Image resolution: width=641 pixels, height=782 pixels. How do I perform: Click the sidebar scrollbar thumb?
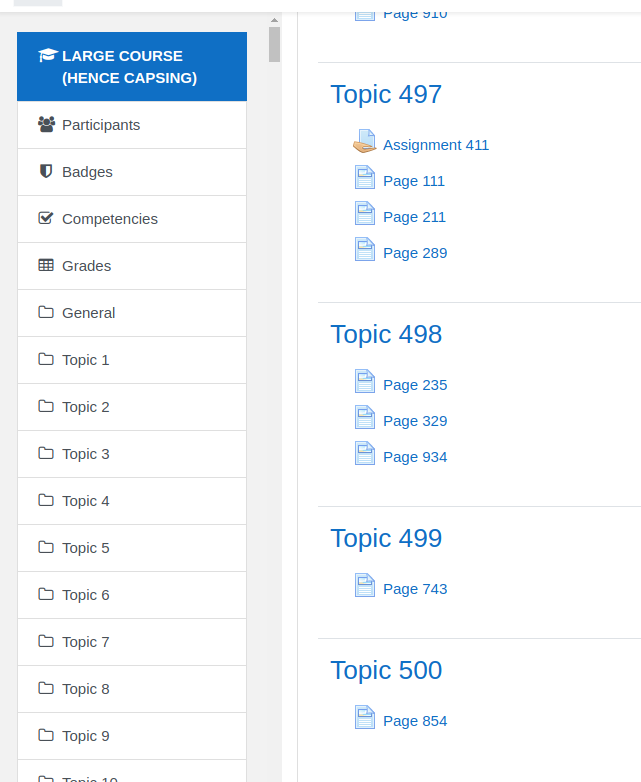274,44
